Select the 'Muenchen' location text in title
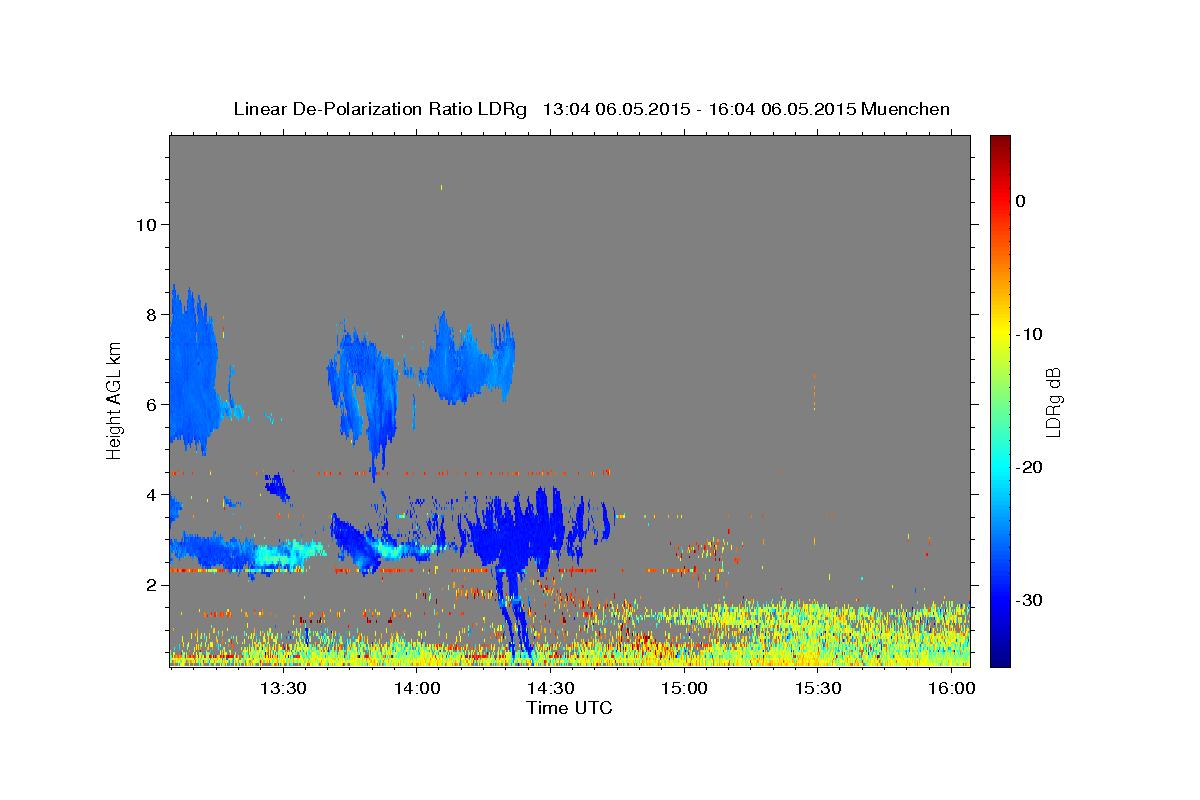 [906, 109]
